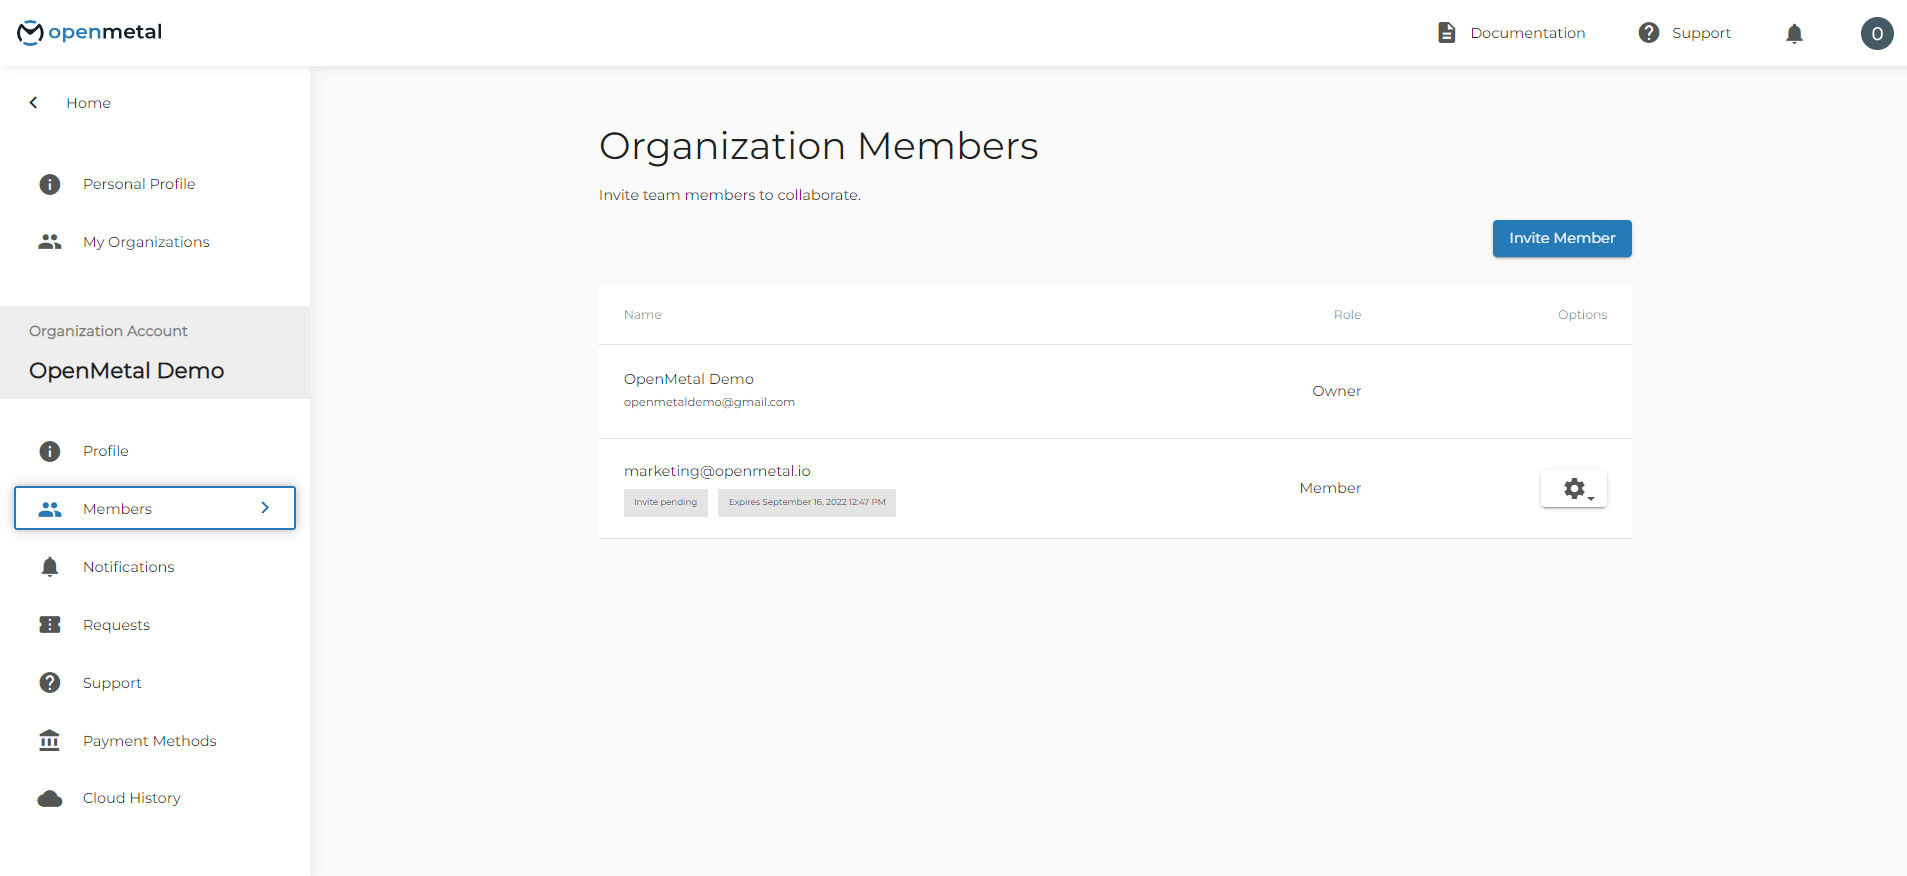The image size is (1907, 876).
Task: Click the Notifications bell icon in sidebar
Action: pos(50,567)
